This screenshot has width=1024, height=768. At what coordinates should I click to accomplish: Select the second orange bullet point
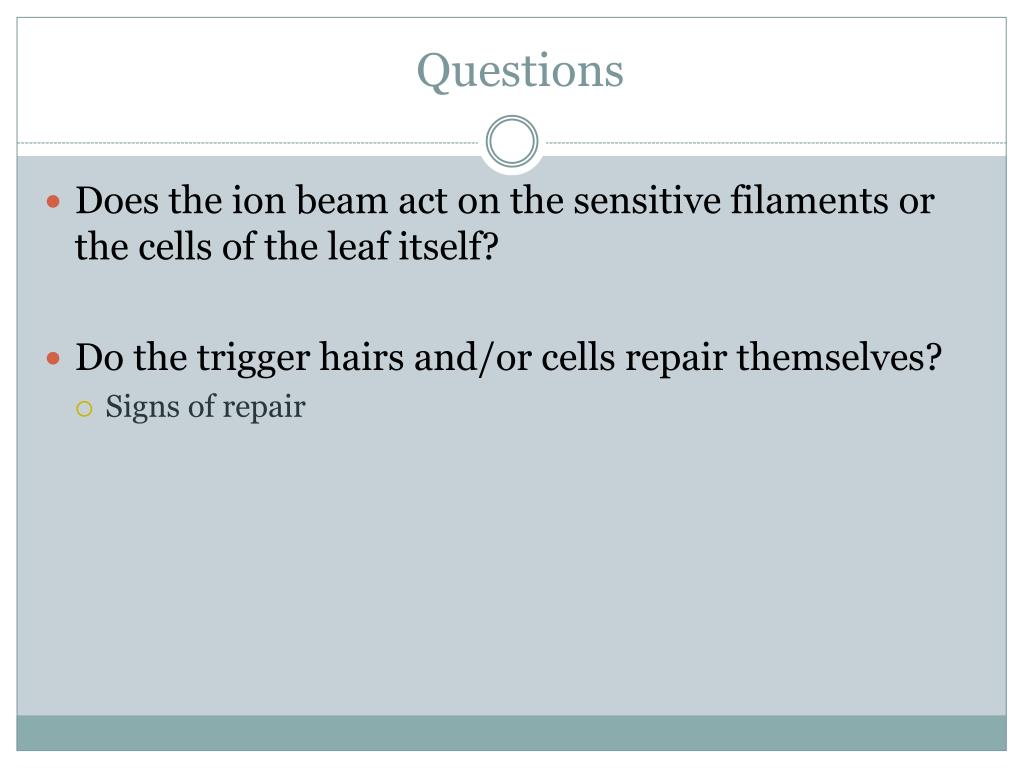(x=54, y=358)
